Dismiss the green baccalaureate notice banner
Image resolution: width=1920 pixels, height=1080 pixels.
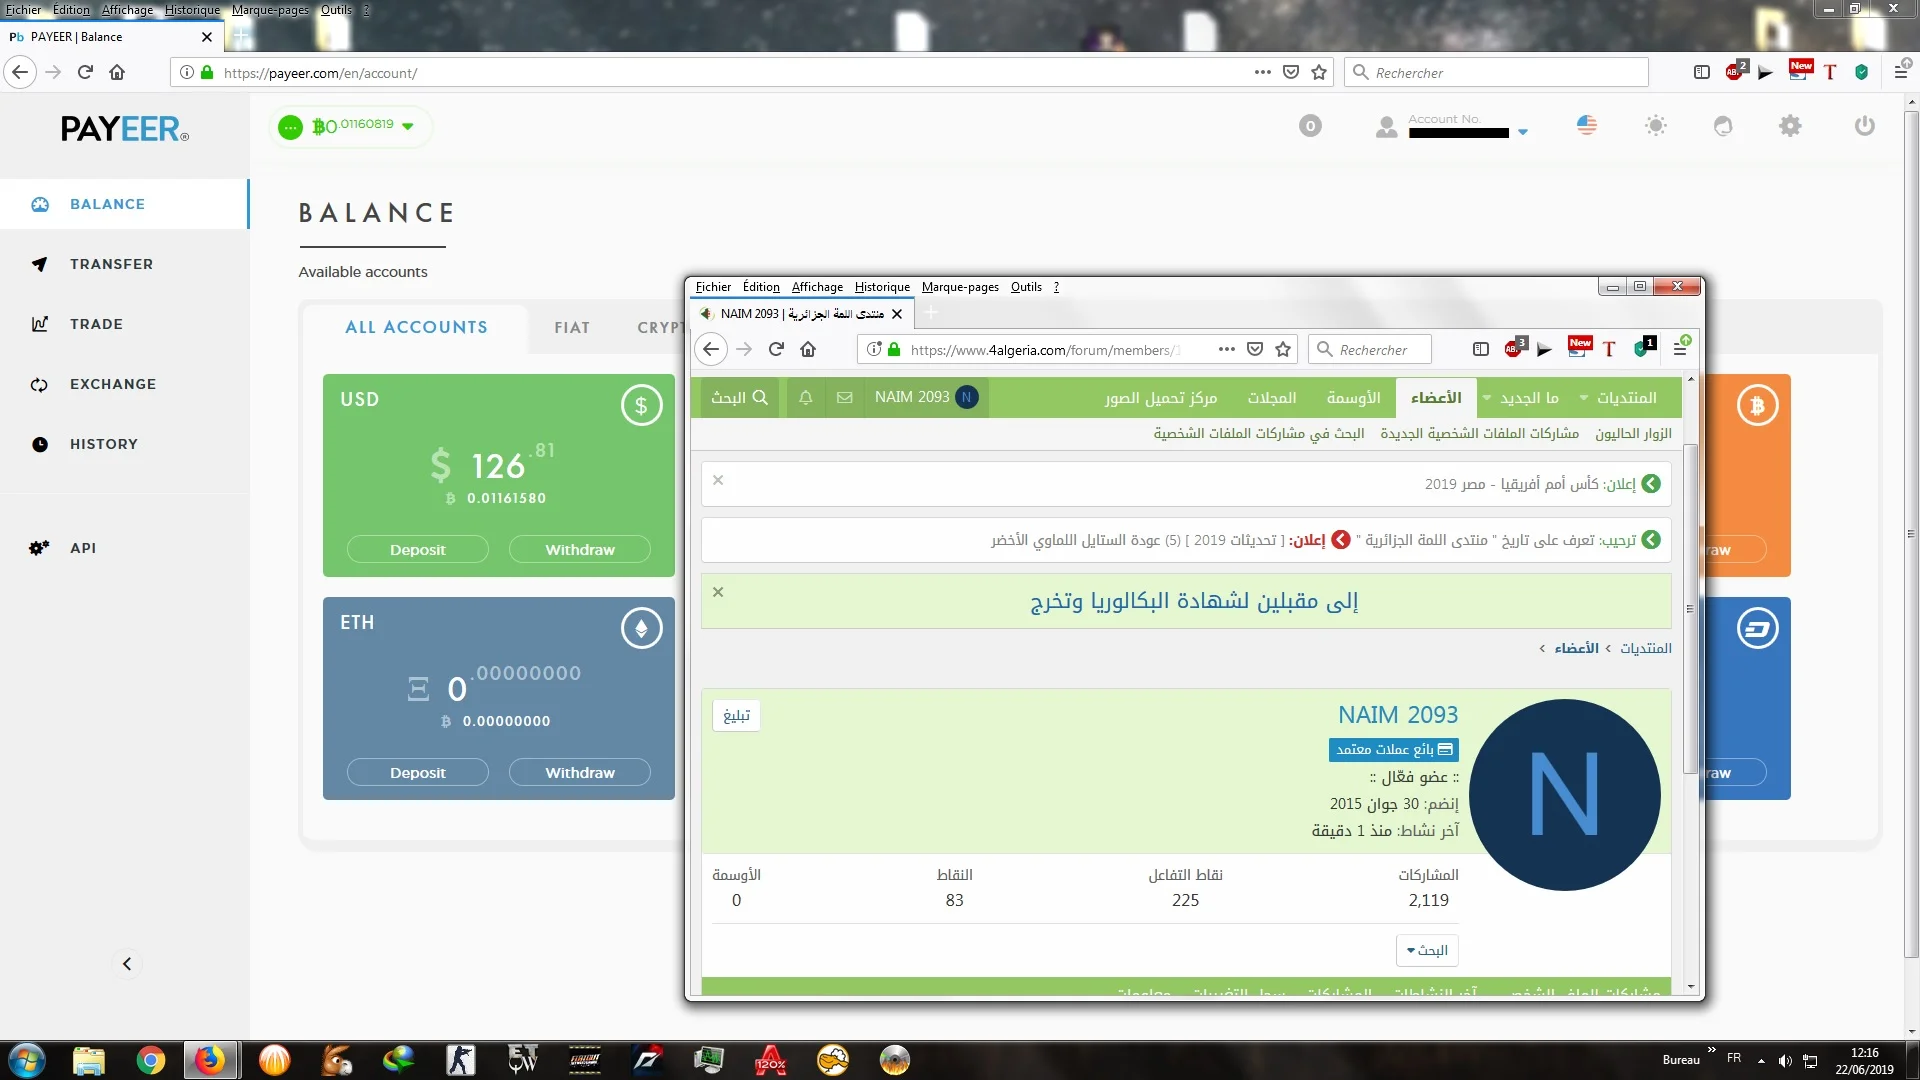[x=718, y=592]
